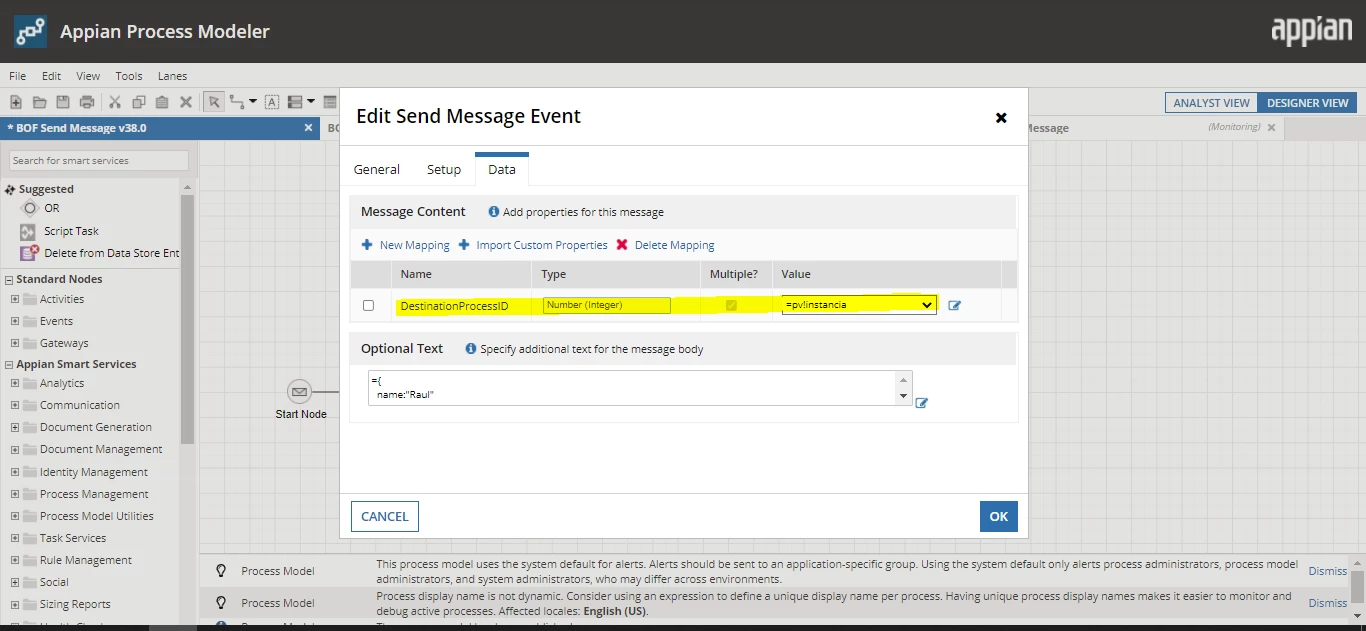The image size is (1366, 631).
Task: Click Import Custom Properties link
Action: point(533,245)
